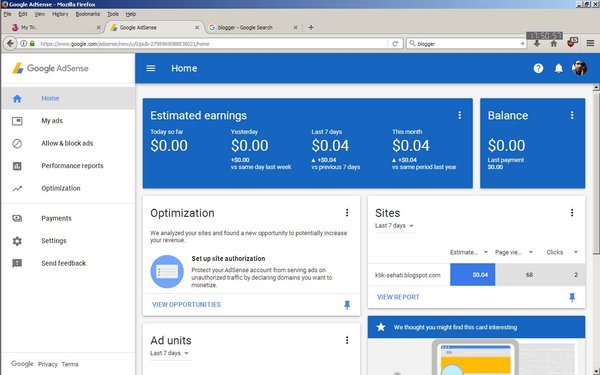Click the Settings gear icon

point(17,241)
